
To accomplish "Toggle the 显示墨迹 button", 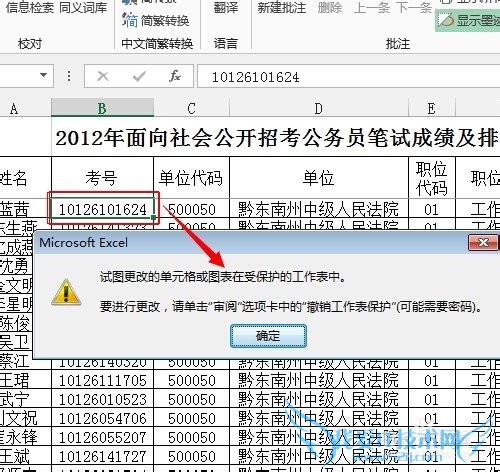I will point(468,20).
